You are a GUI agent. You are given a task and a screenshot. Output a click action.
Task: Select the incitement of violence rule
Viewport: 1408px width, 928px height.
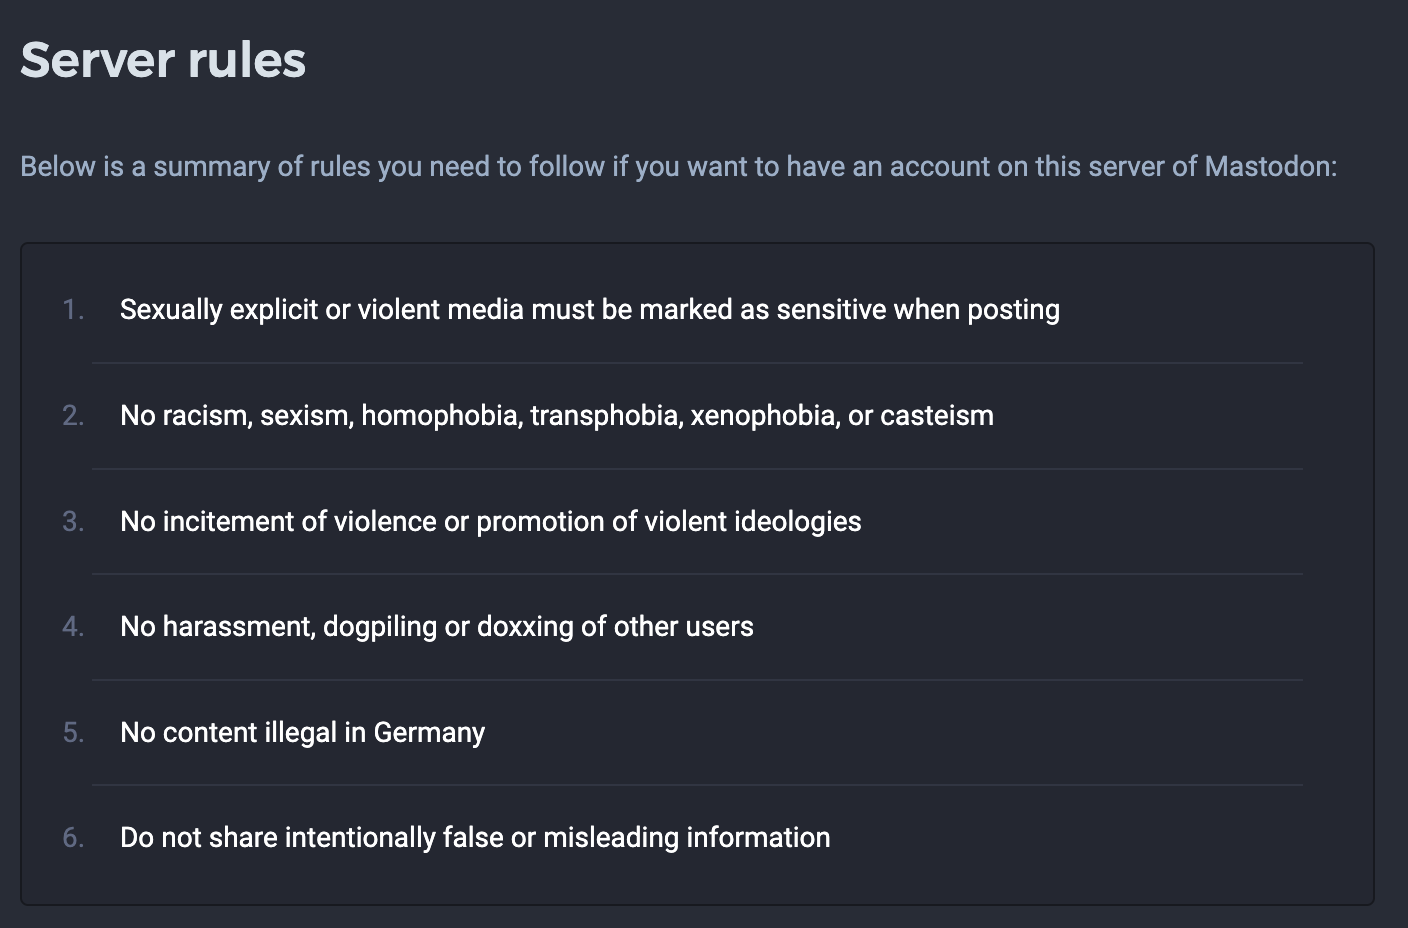pyautogui.click(x=490, y=522)
